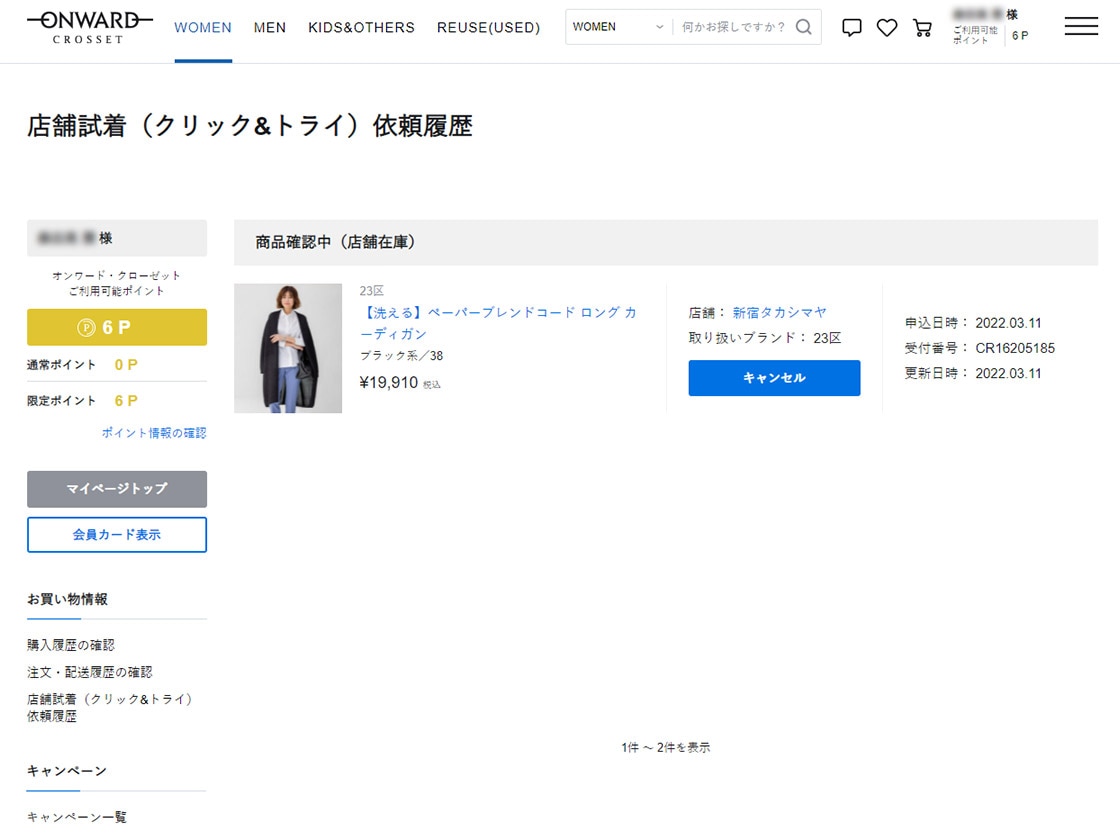Open the site search magnifier icon
This screenshot has width=1120, height=840.
pyautogui.click(x=804, y=27)
